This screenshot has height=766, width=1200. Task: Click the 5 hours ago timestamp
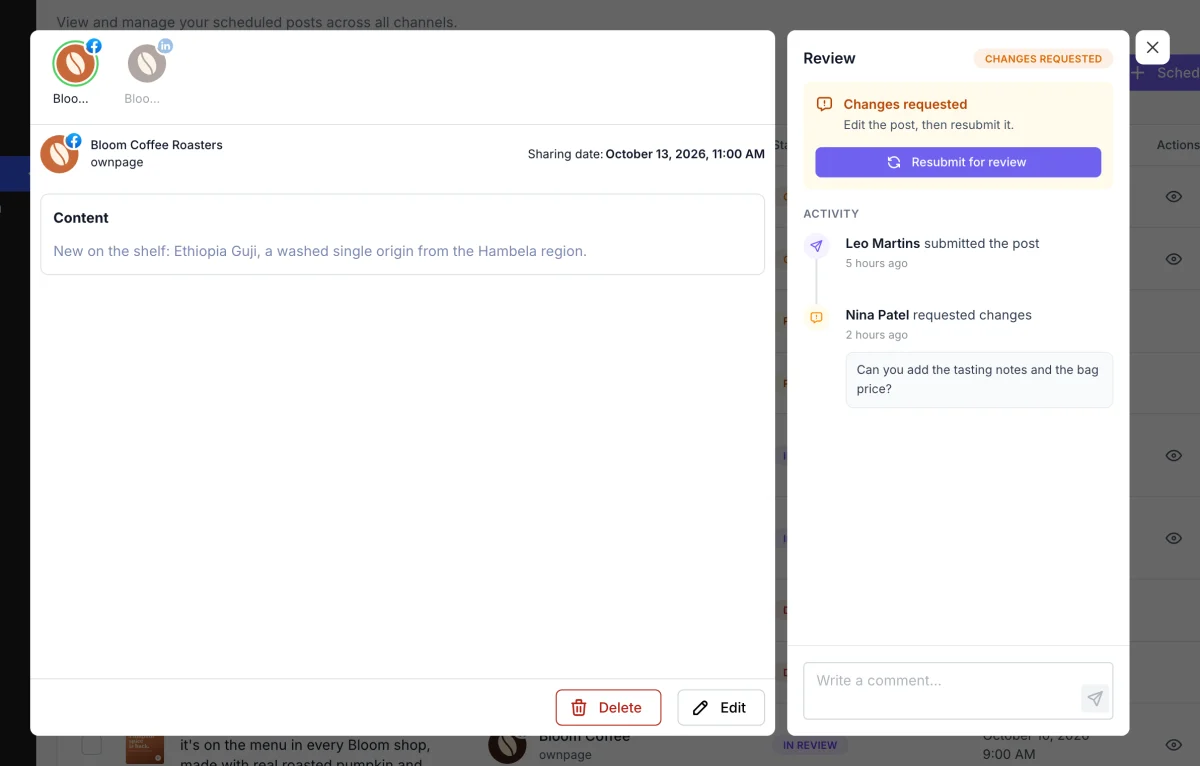pos(876,263)
